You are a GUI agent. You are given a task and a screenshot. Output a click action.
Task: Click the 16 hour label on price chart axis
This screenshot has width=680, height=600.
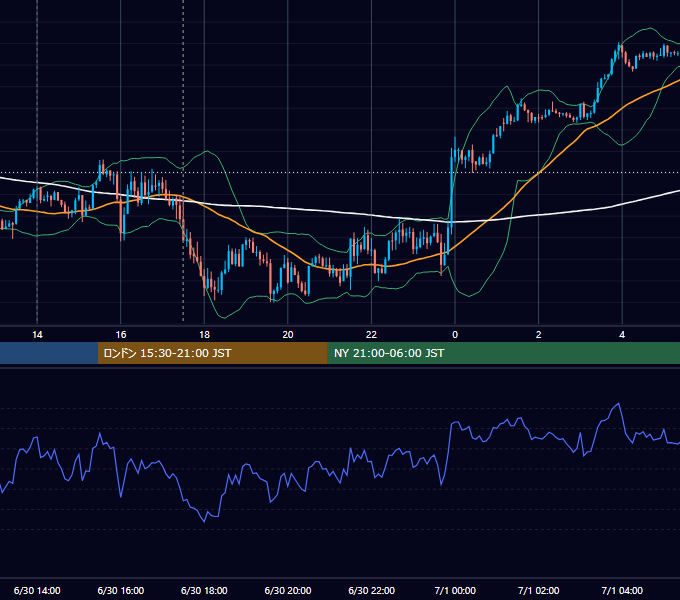(x=121, y=335)
